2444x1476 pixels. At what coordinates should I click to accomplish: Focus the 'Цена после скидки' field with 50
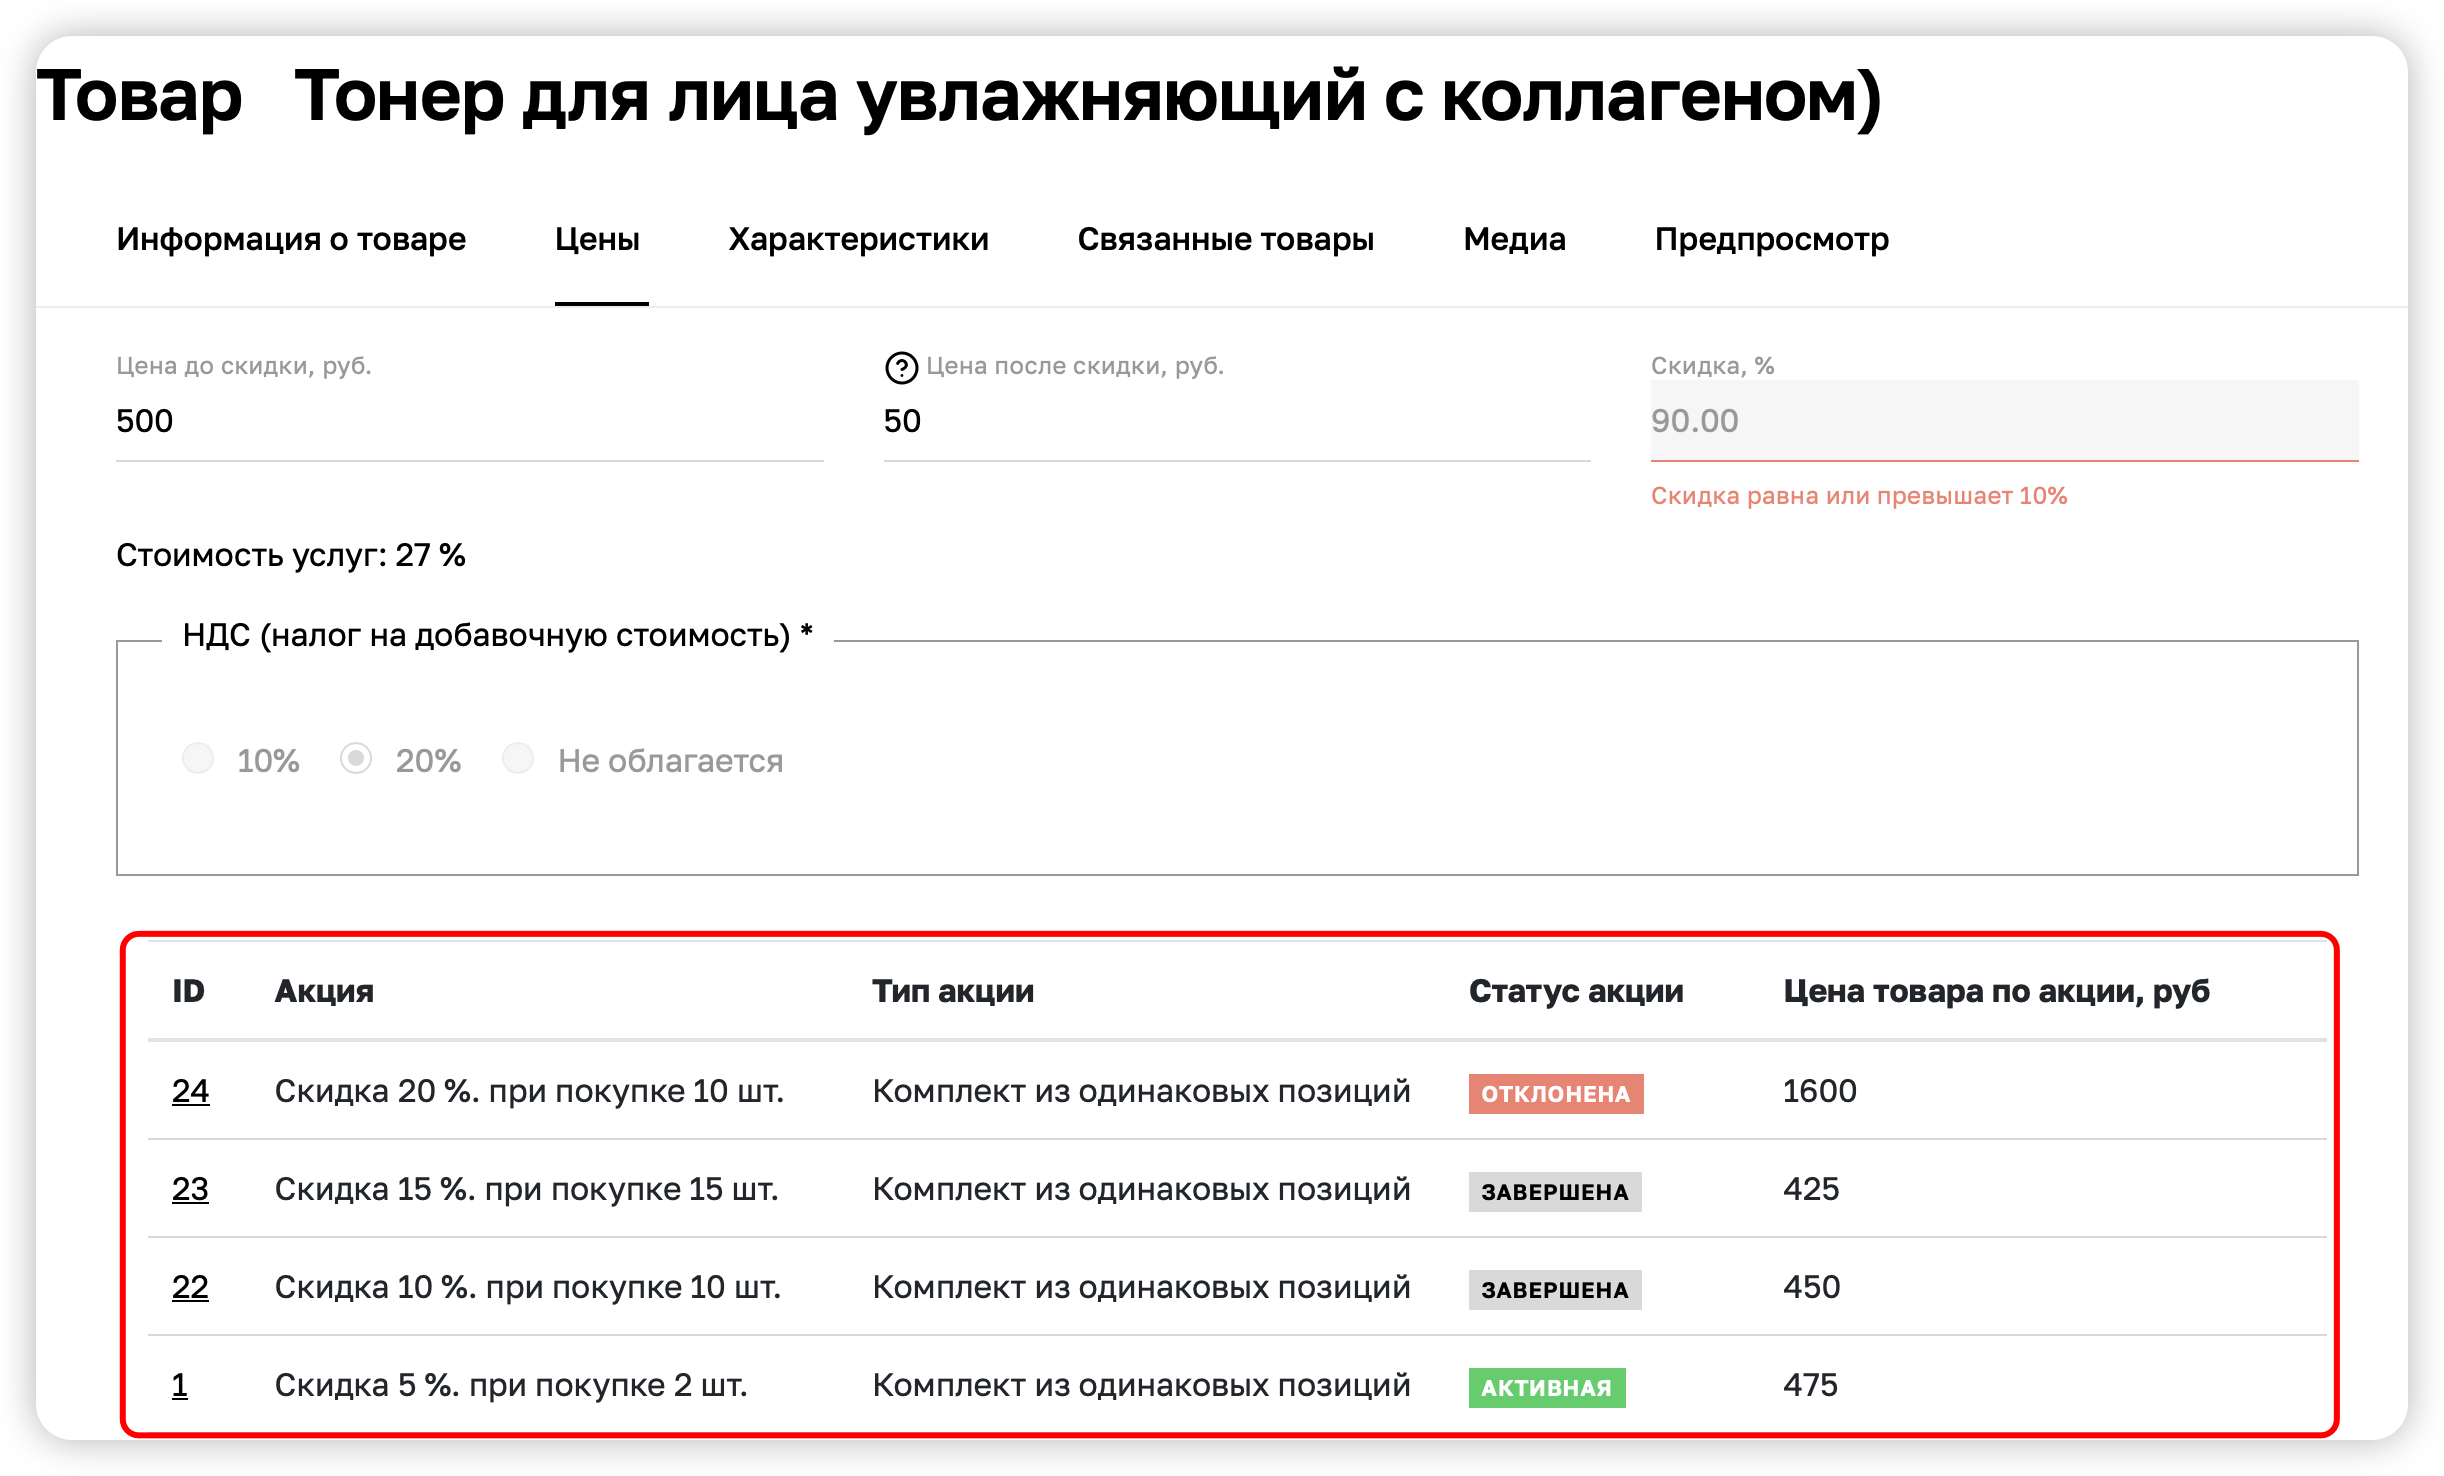1236,421
